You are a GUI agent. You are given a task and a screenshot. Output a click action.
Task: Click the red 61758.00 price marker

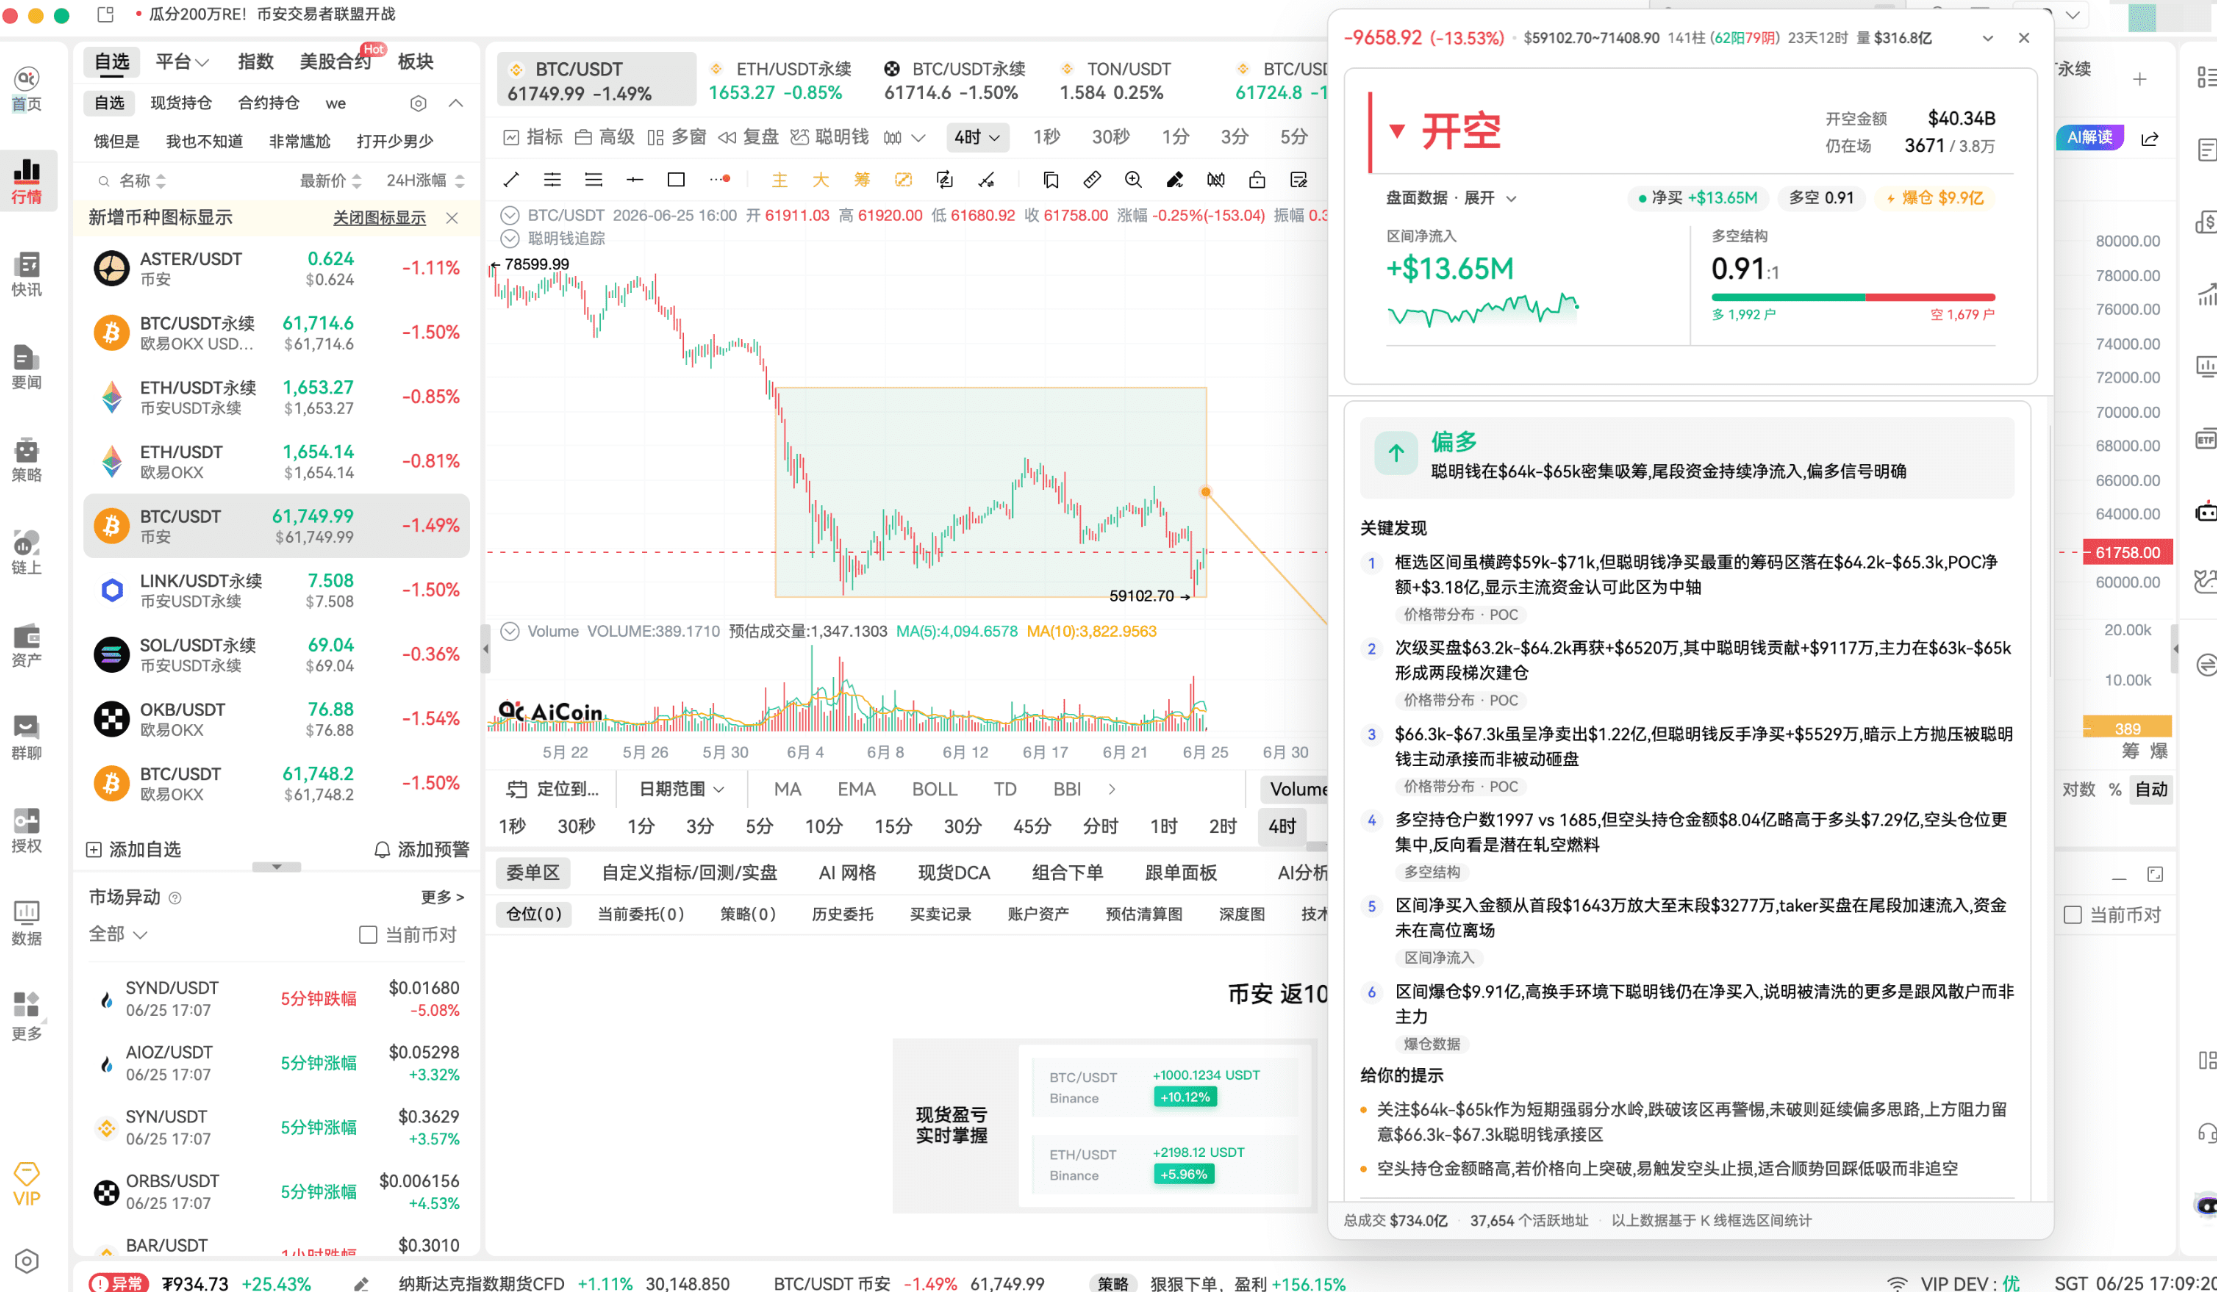point(2128,552)
